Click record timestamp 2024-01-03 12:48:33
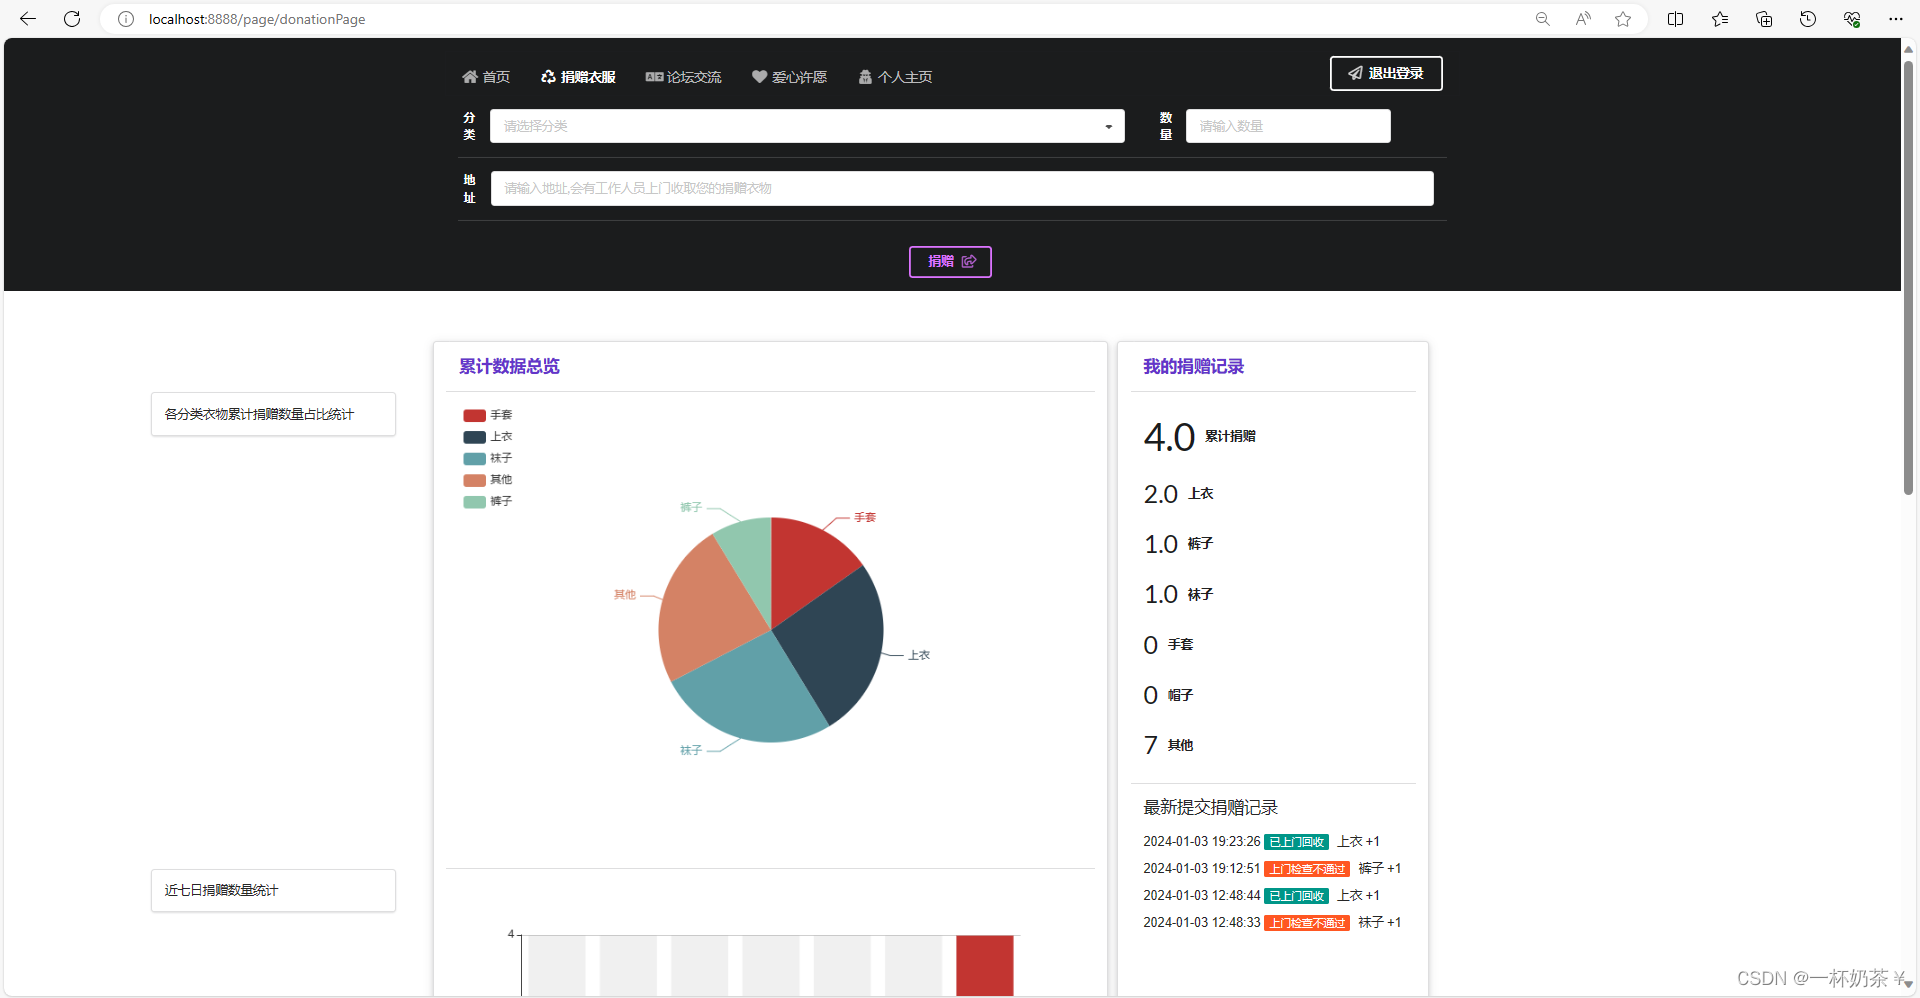Viewport: 1920px width, 998px height. click(1202, 923)
